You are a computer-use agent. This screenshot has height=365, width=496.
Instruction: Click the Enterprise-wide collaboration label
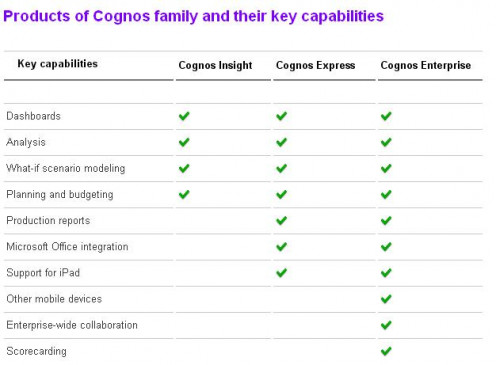click(x=72, y=325)
